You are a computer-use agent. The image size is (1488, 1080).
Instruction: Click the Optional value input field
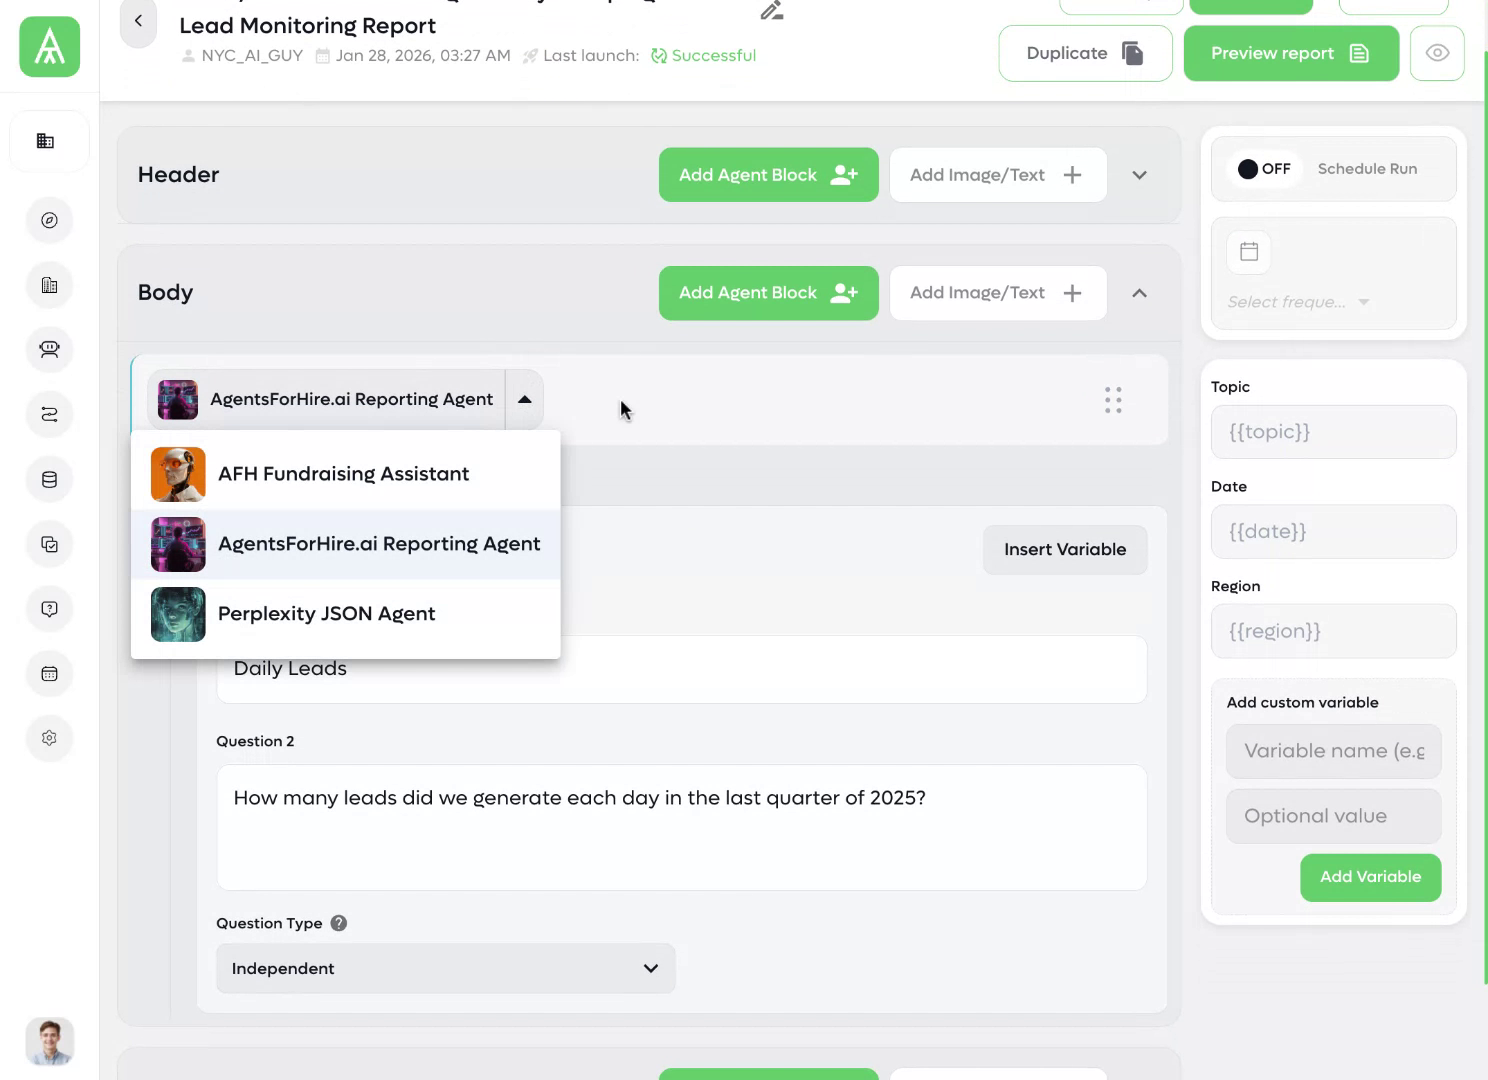[x=1333, y=816]
